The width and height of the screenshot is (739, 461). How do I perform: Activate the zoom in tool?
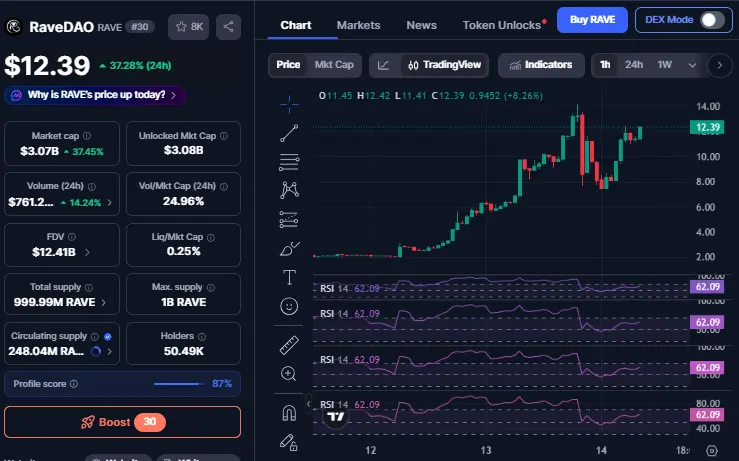288,374
